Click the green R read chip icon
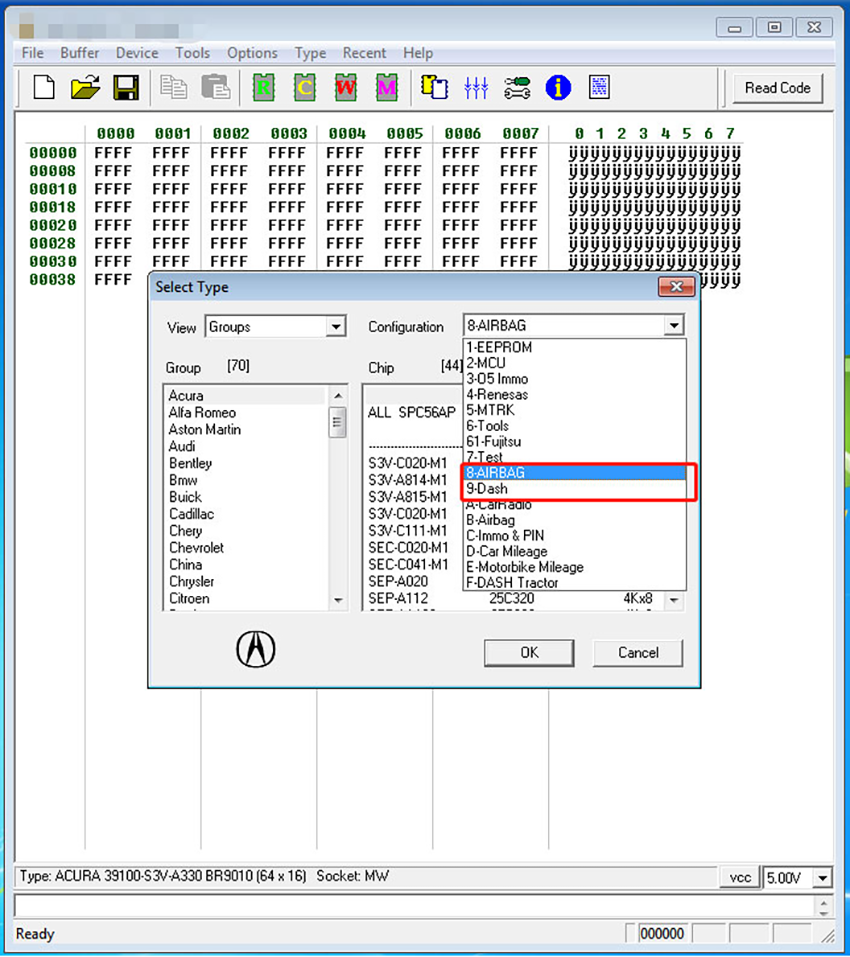850x957 pixels. pyautogui.click(x=264, y=87)
